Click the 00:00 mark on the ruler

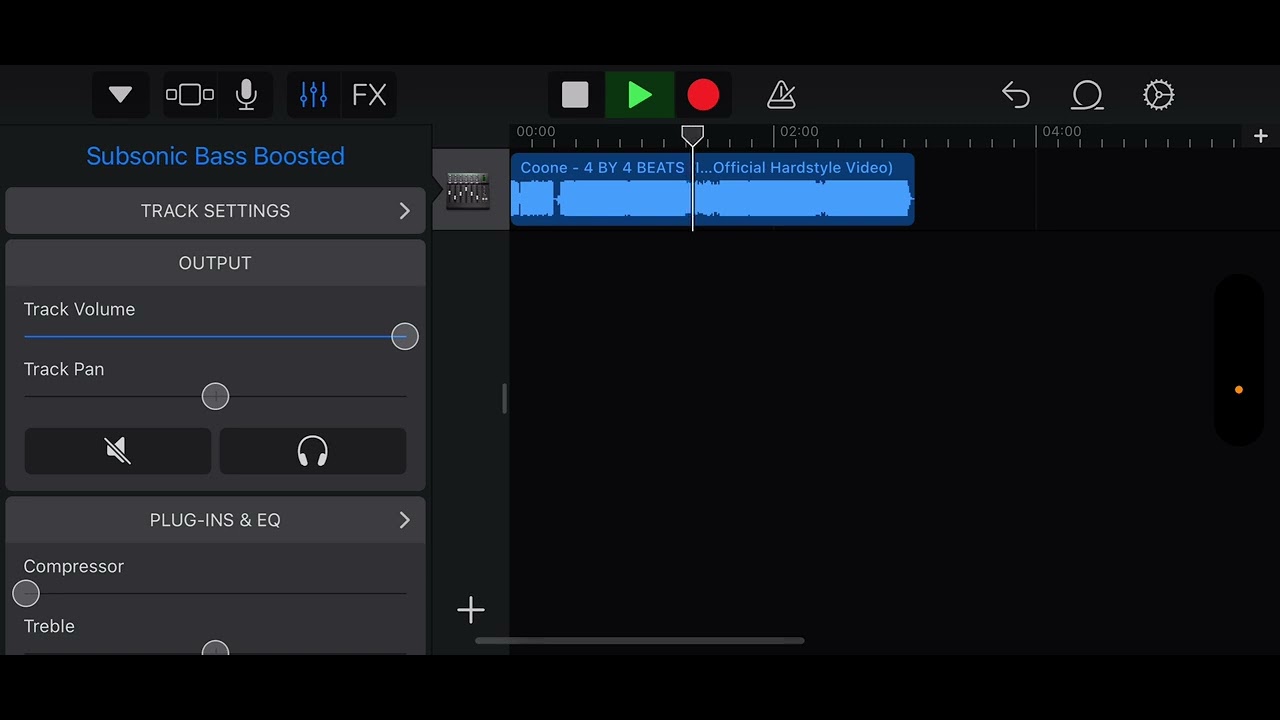pyautogui.click(x=536, y=132)
